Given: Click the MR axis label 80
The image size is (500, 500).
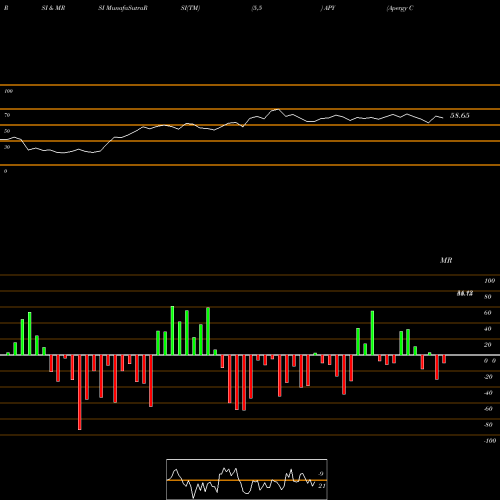Looking at the screenshot, I should point(488,297).
